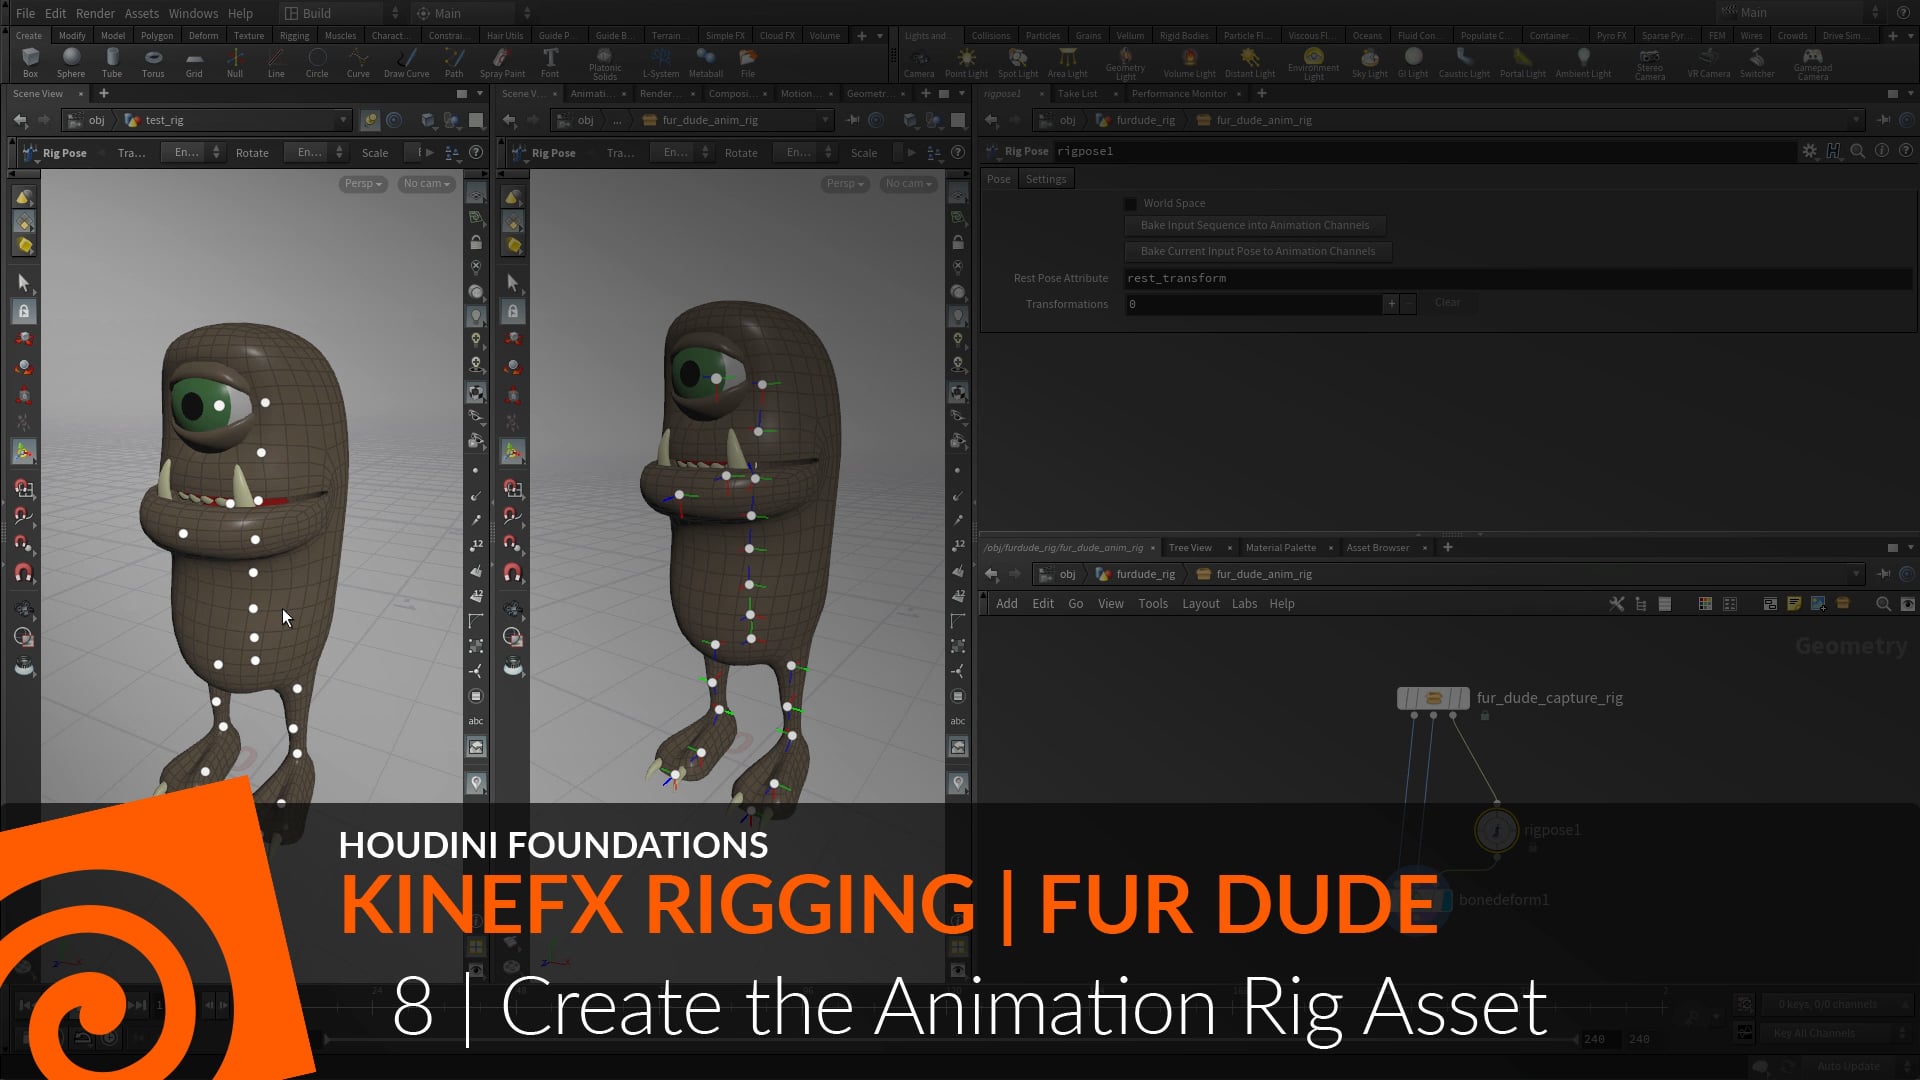Open the Persp view dropdown
This screenshot has width=1920, height=1080.
point(361,184)
